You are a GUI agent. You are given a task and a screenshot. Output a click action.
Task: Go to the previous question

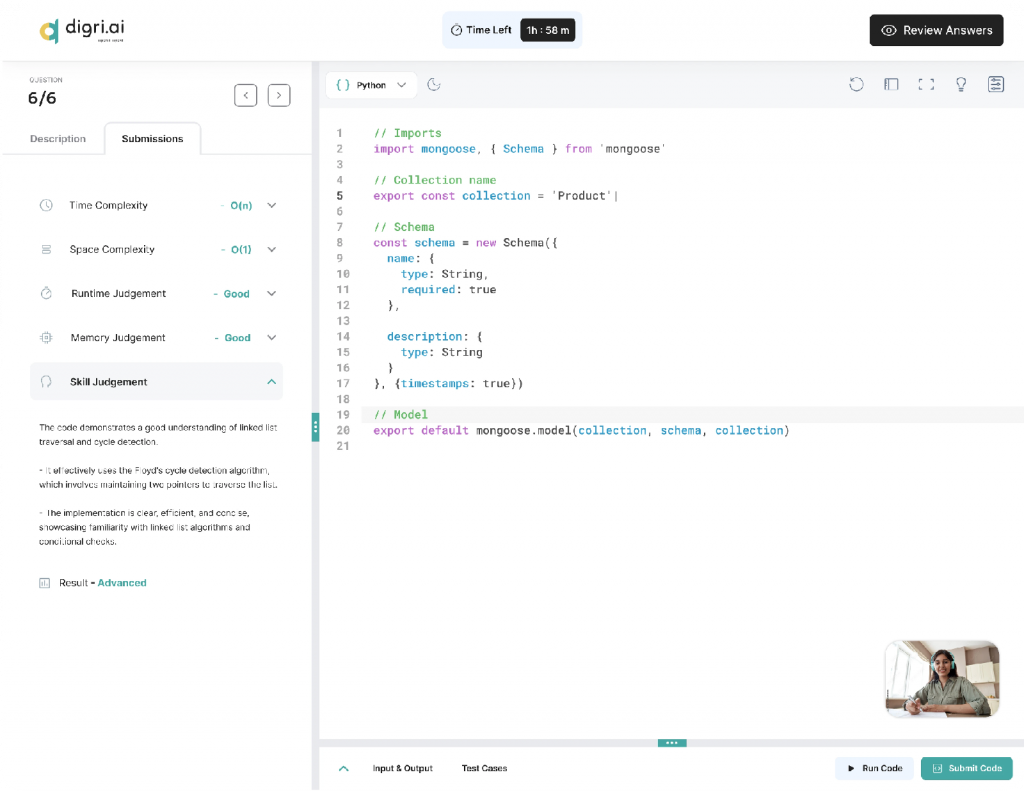tap(246, 95)
